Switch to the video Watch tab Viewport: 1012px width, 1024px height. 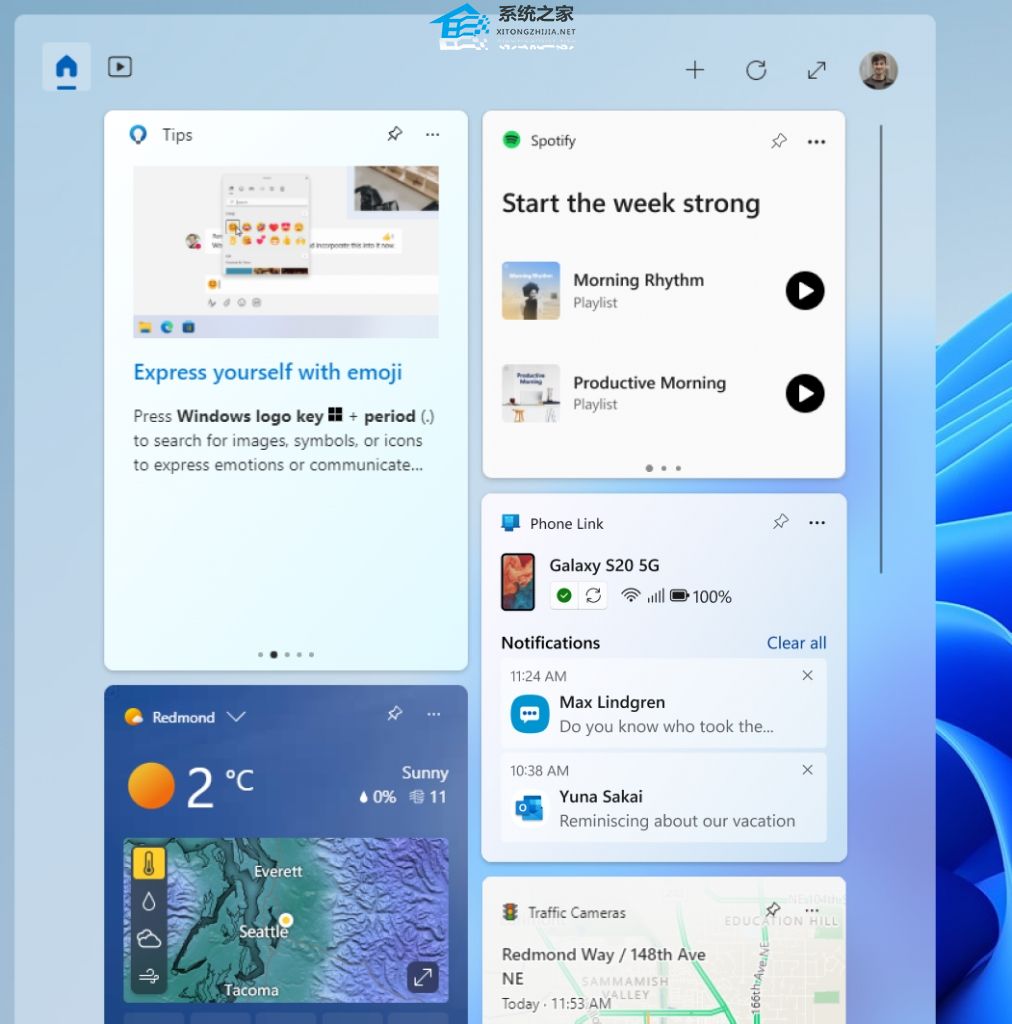[x=120, y=67]
